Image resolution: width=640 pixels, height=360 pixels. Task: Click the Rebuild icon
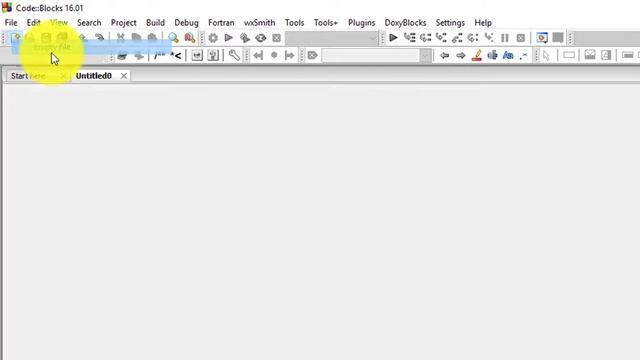[260, 38]
